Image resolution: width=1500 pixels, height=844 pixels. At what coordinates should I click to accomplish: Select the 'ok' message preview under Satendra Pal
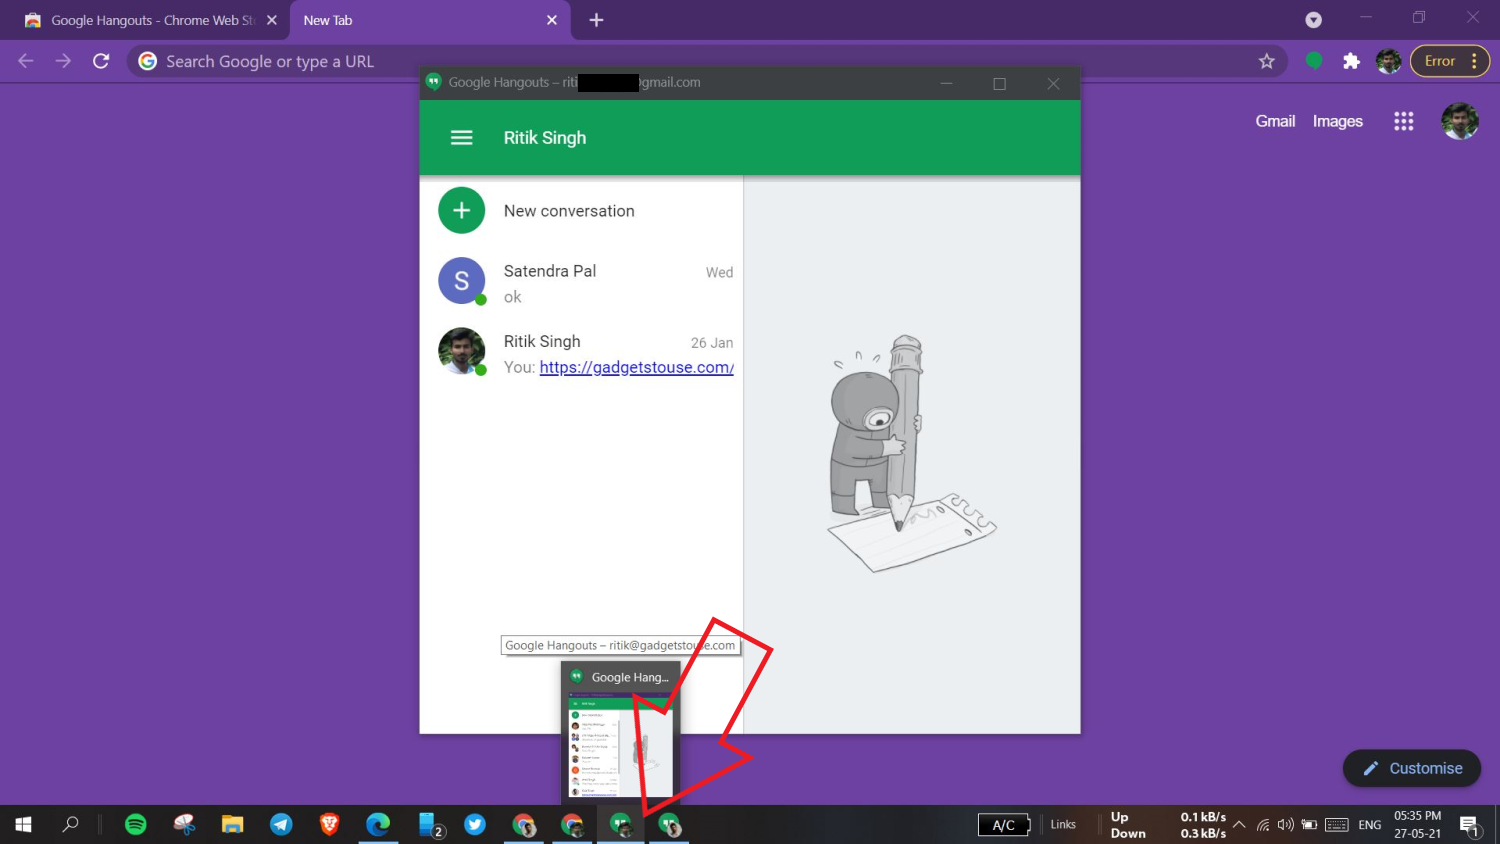tap(512, 297)
